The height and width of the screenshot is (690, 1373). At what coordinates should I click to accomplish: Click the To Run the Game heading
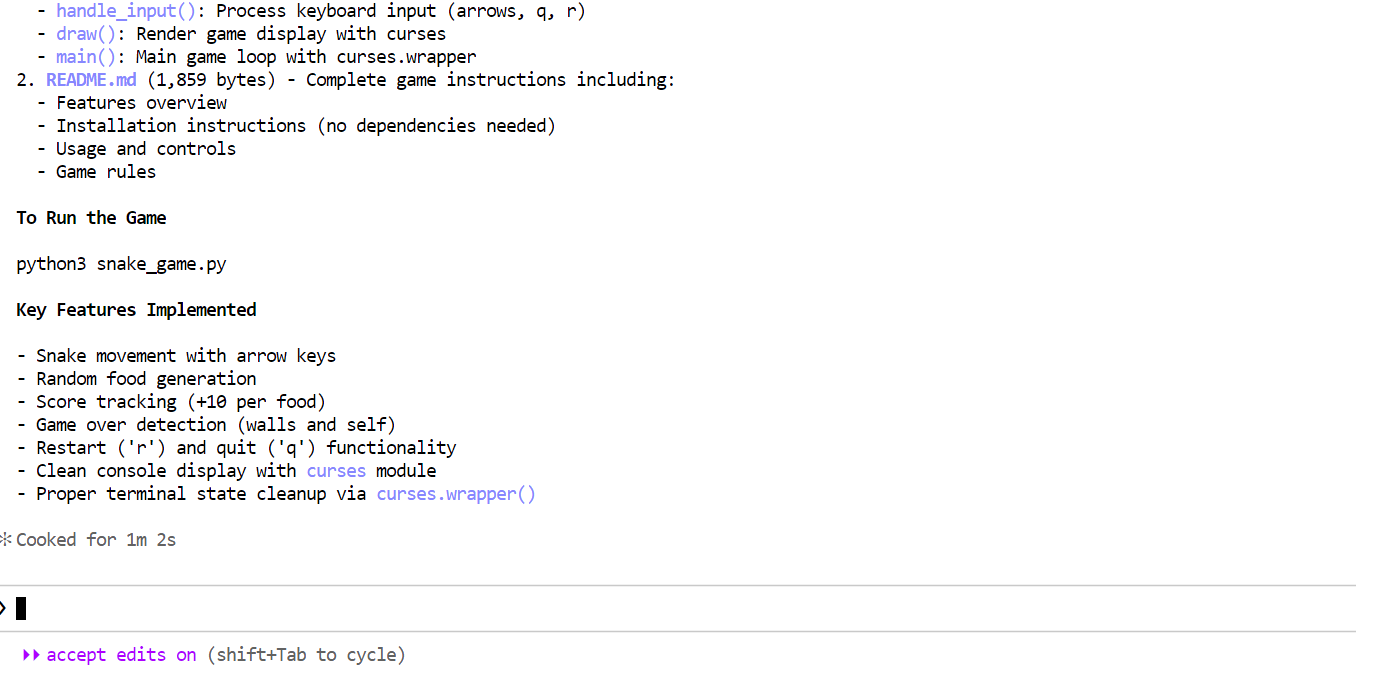(x=91, y=217)
